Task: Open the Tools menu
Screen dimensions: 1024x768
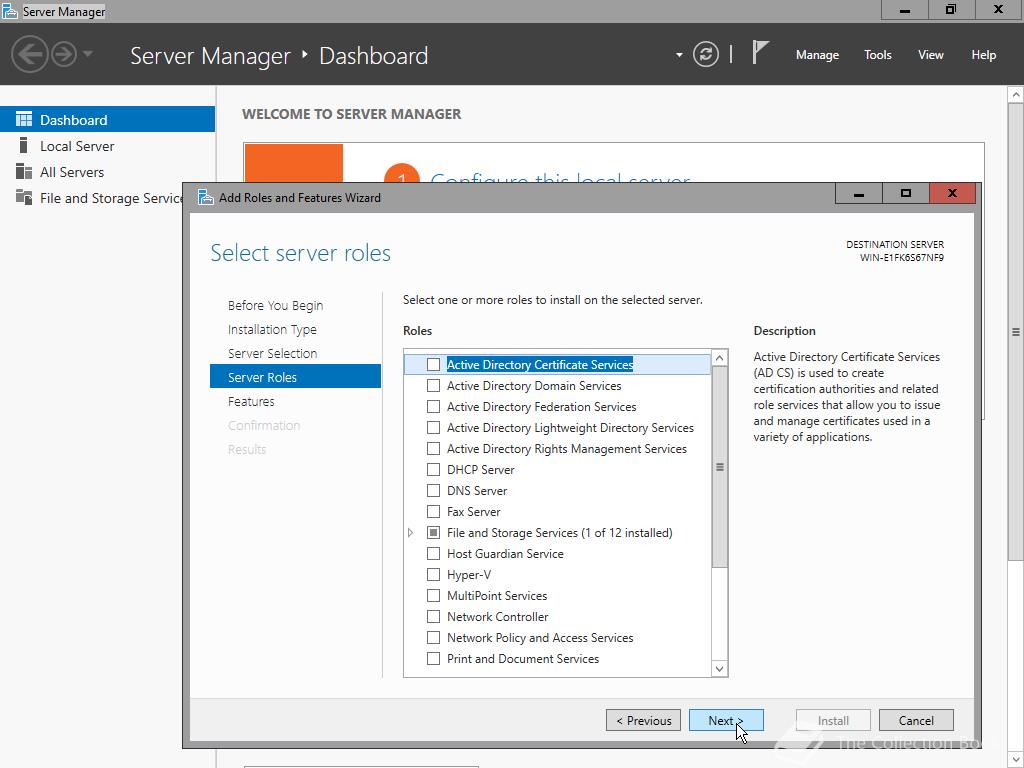Action: pos(877,55)
